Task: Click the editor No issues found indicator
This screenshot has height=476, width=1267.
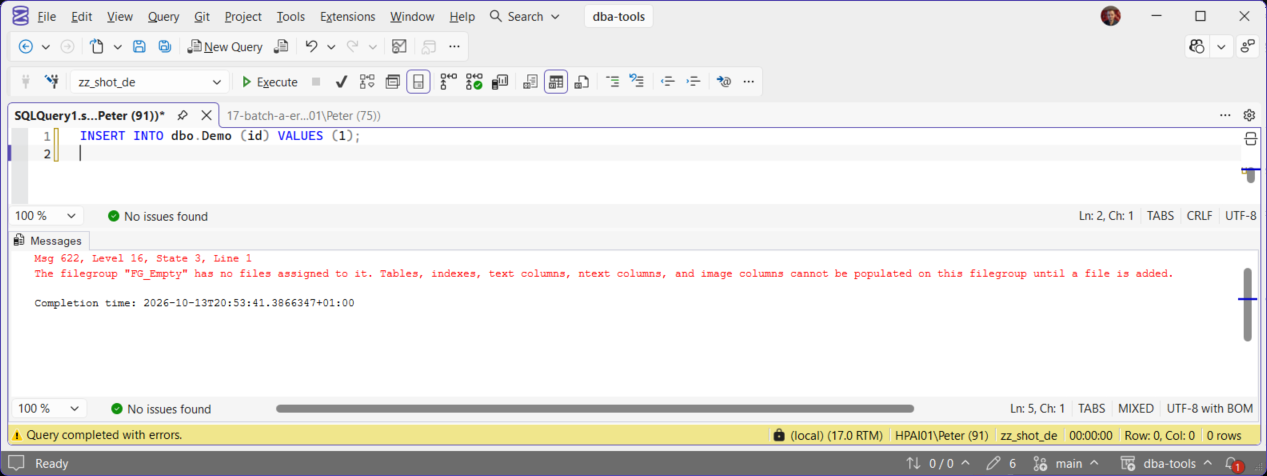Action: [158, 216]
